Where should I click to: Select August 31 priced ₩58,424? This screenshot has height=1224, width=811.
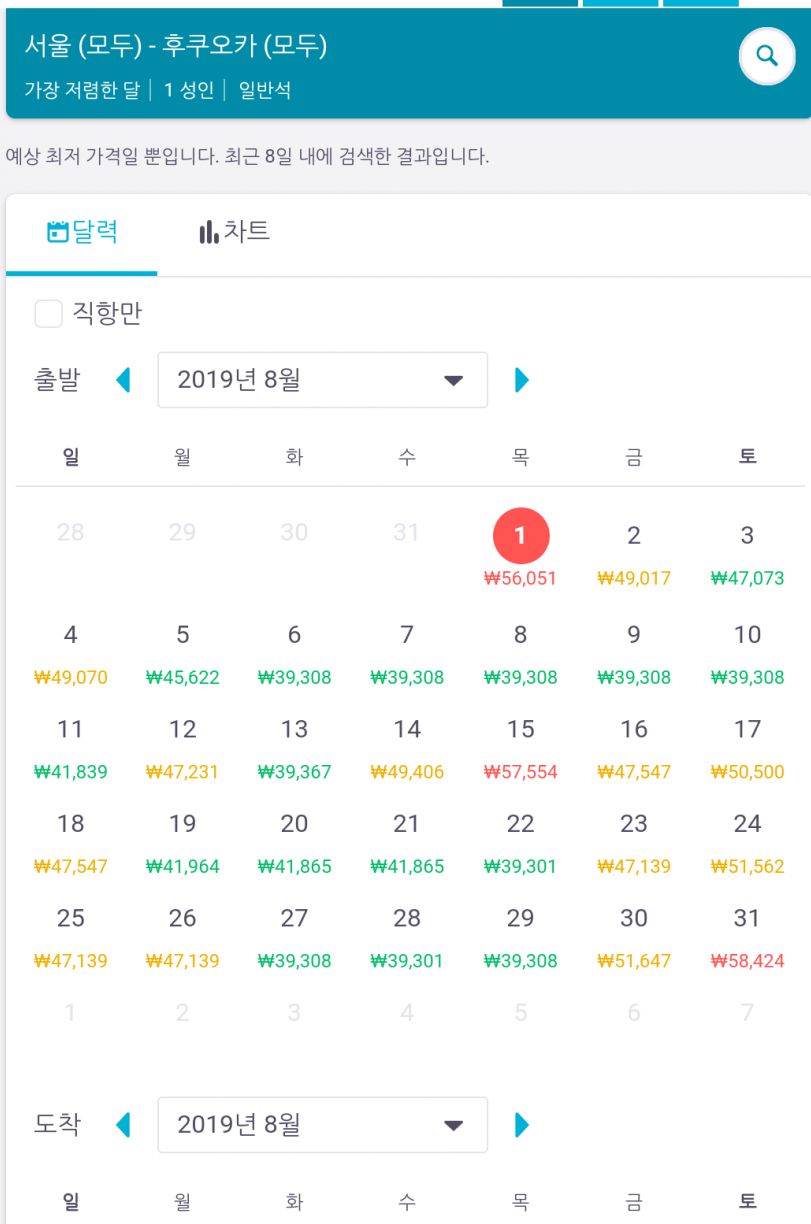click(x=747, y=938)
